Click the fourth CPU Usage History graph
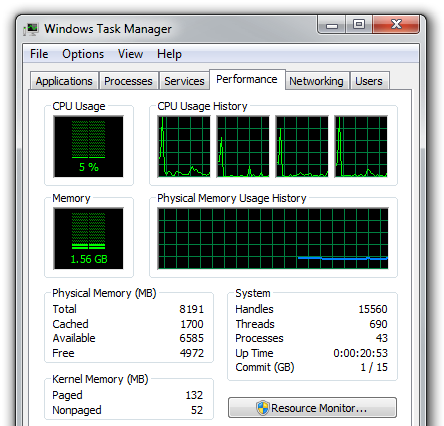444x426 pixels. pyautogui.click(x=361, y=146)
